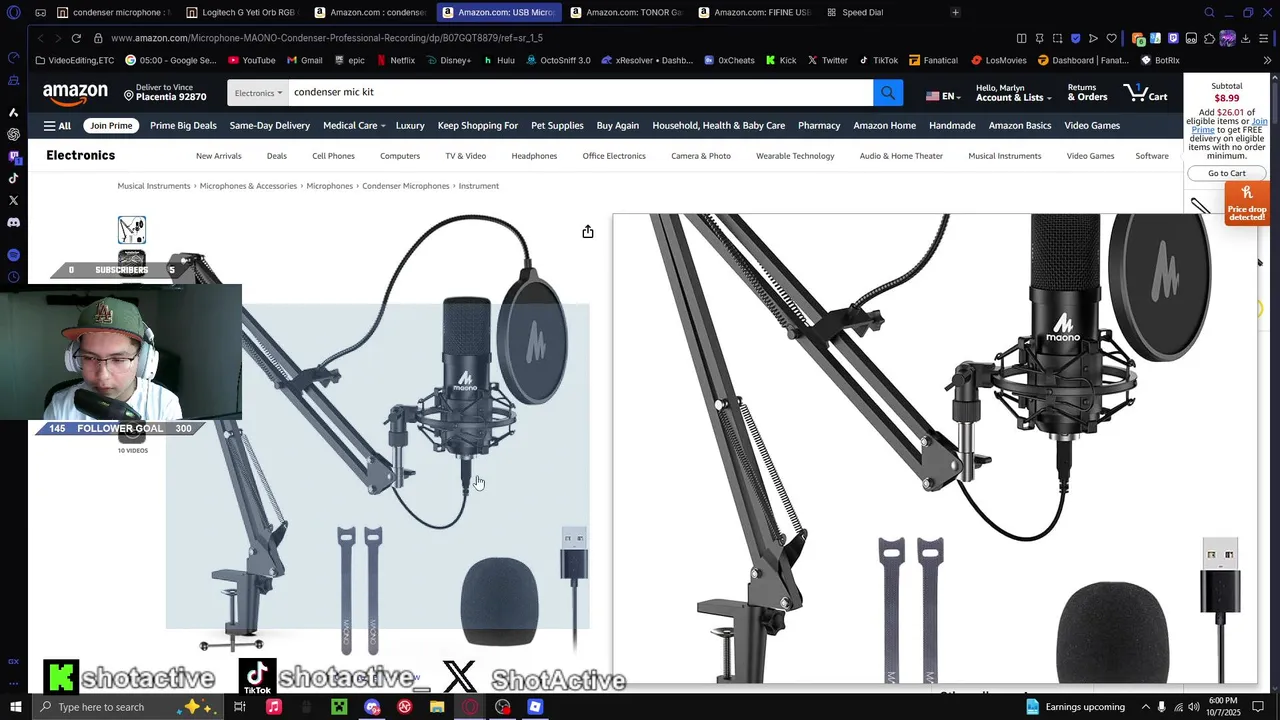Image resolution: width=1280 pixels, height=720 pixels.
Task: Open TikTok in the browser sidebar
Action: coord(13,178)
